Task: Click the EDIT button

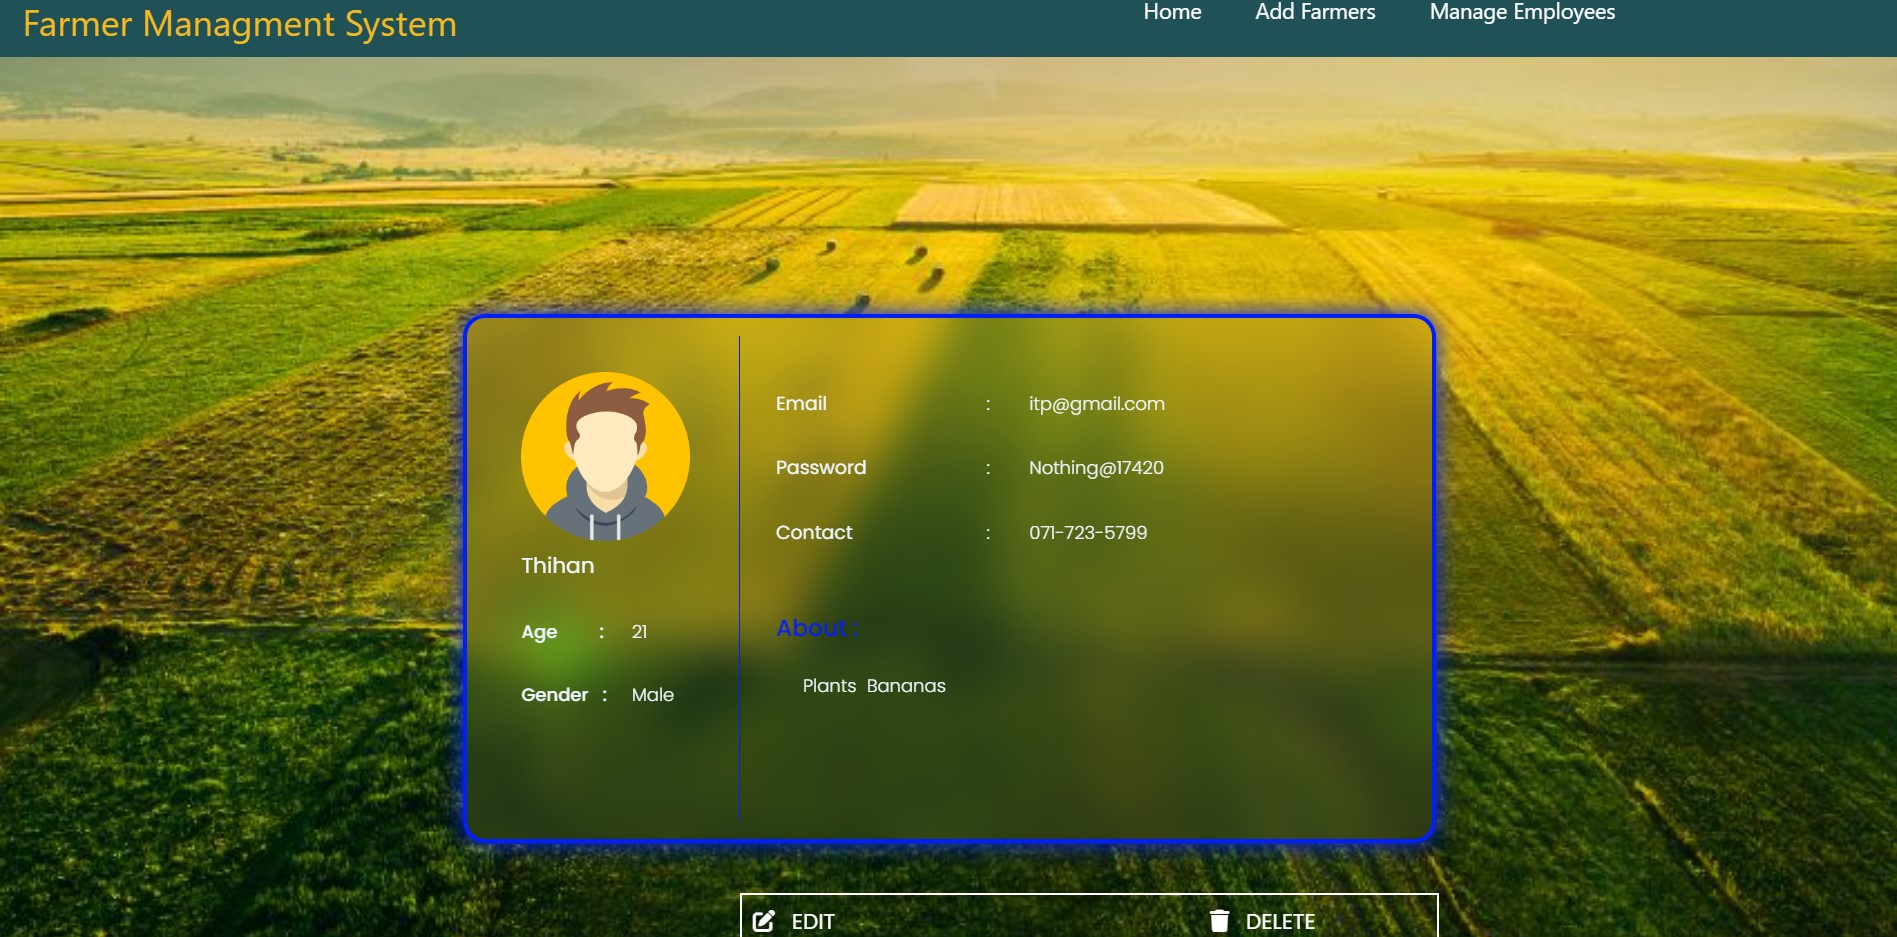Action: point(812,921)
